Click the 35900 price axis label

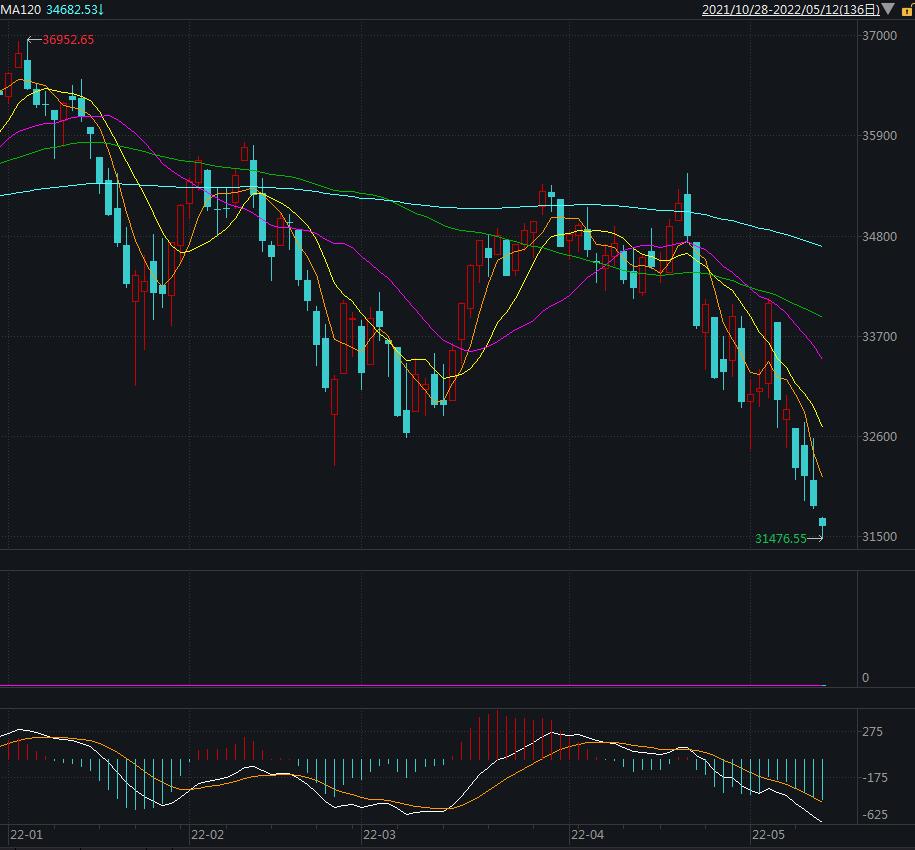click(x=879, y=135)
